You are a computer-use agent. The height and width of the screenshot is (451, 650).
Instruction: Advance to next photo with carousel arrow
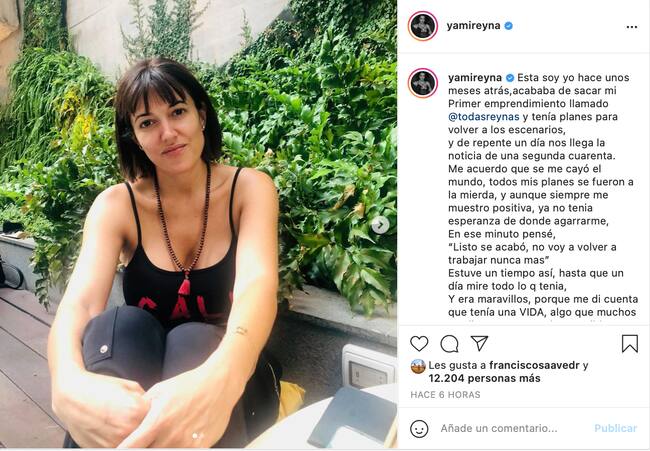pos(380,226)
